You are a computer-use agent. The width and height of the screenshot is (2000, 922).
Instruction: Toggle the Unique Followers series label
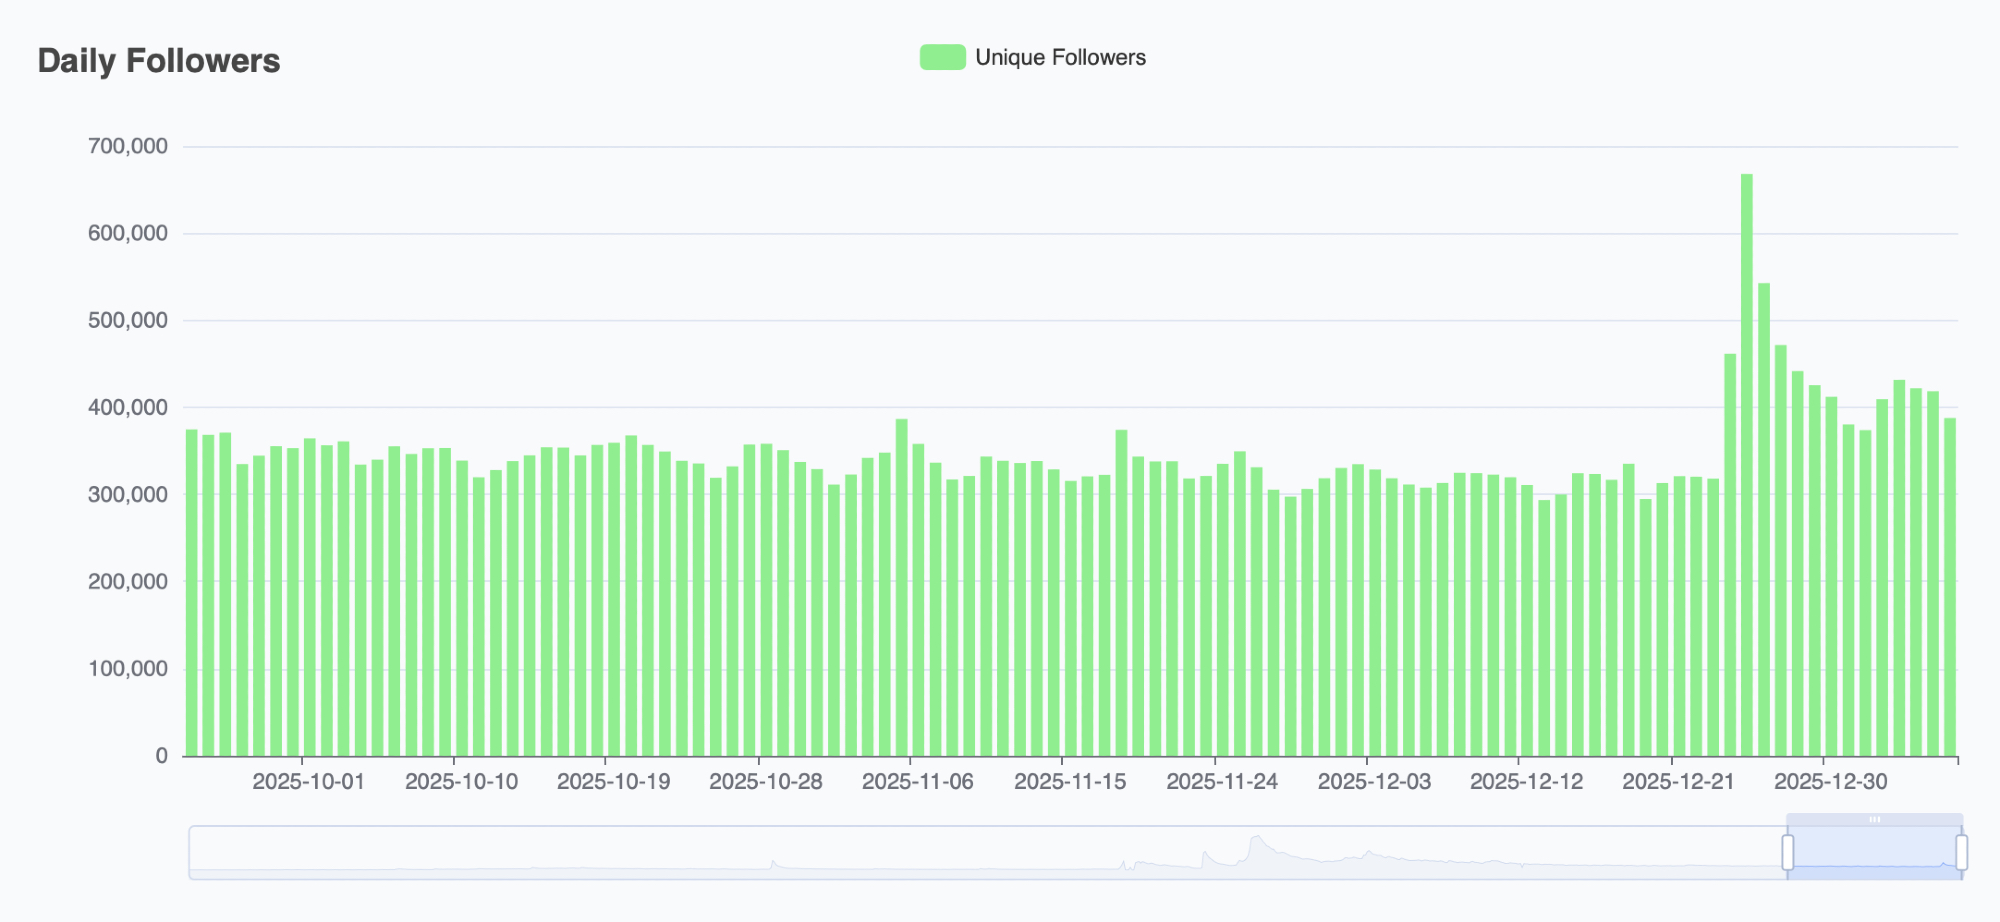[1060, 57]
